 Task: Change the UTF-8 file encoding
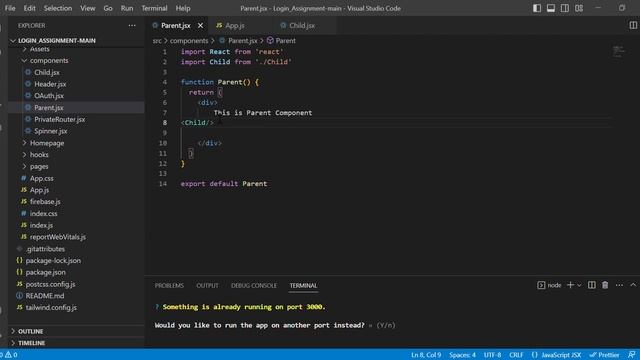point(492,355)
